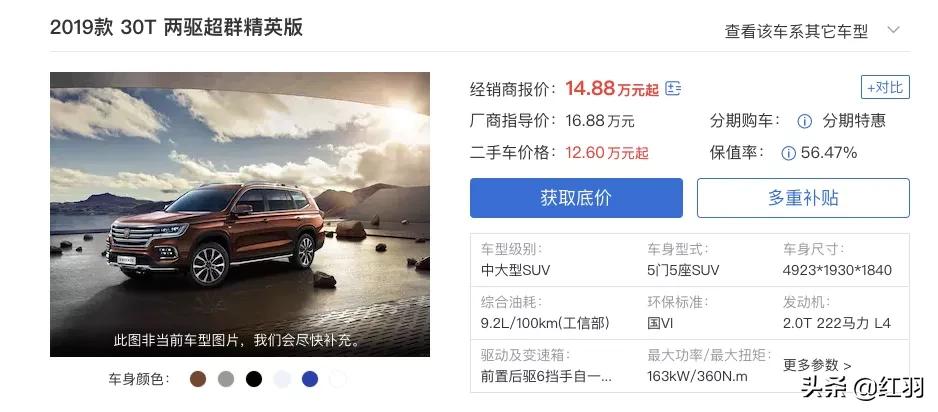Image resolution: width=938 pixels, height=412 pixels.
Task: Click the price calculator icon beside 14.88万元起
Action: pos(673,89)
